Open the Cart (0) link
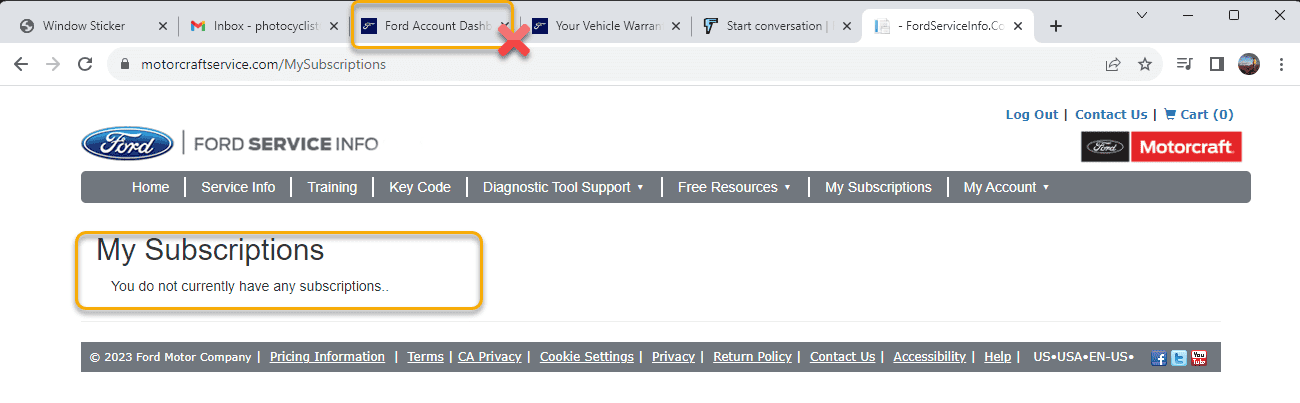Screen dimensions: 1300x403 pyautogui.click(x=1199, y=115)
